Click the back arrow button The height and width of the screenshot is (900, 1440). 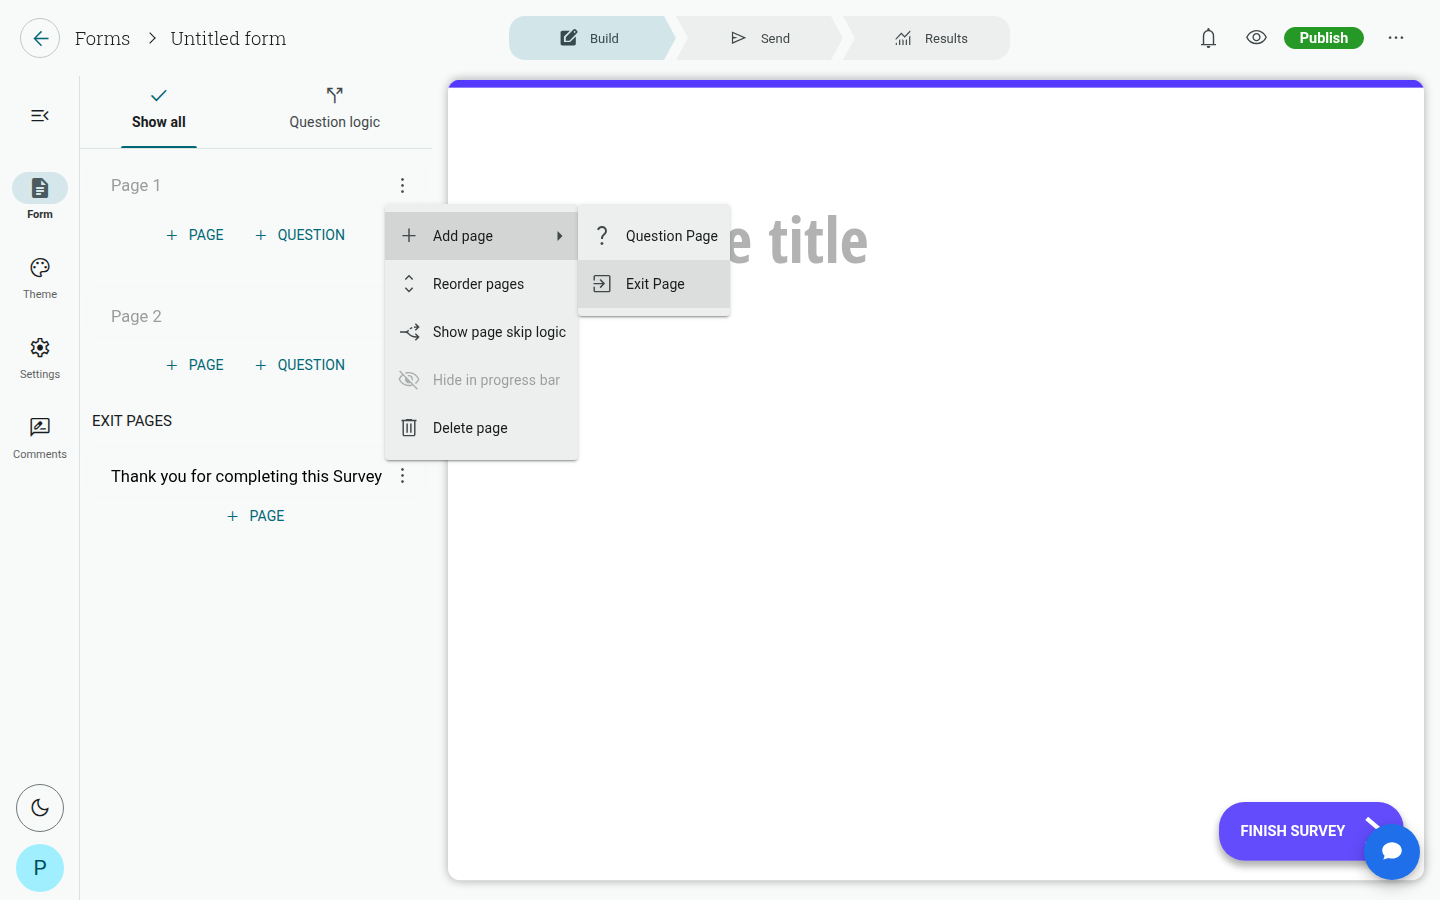tap(40, 38)
